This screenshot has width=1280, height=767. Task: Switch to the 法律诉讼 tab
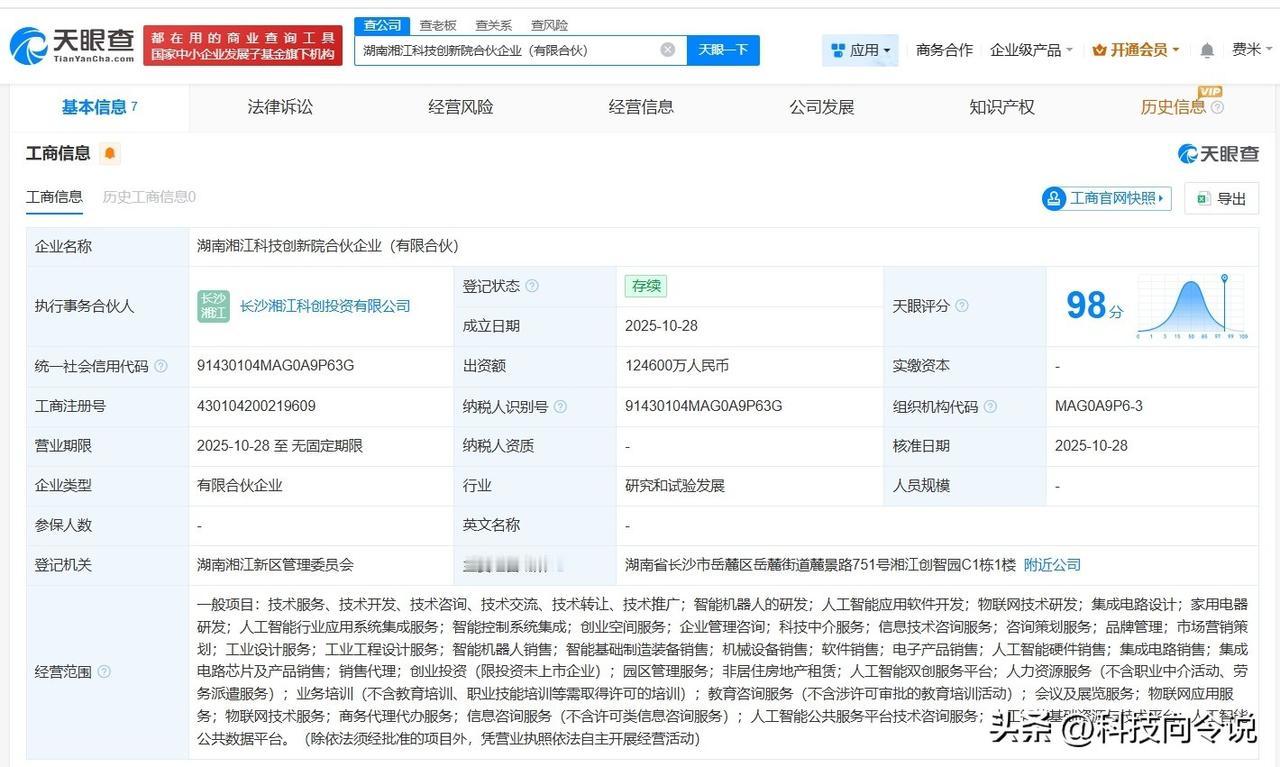point(279,107)
